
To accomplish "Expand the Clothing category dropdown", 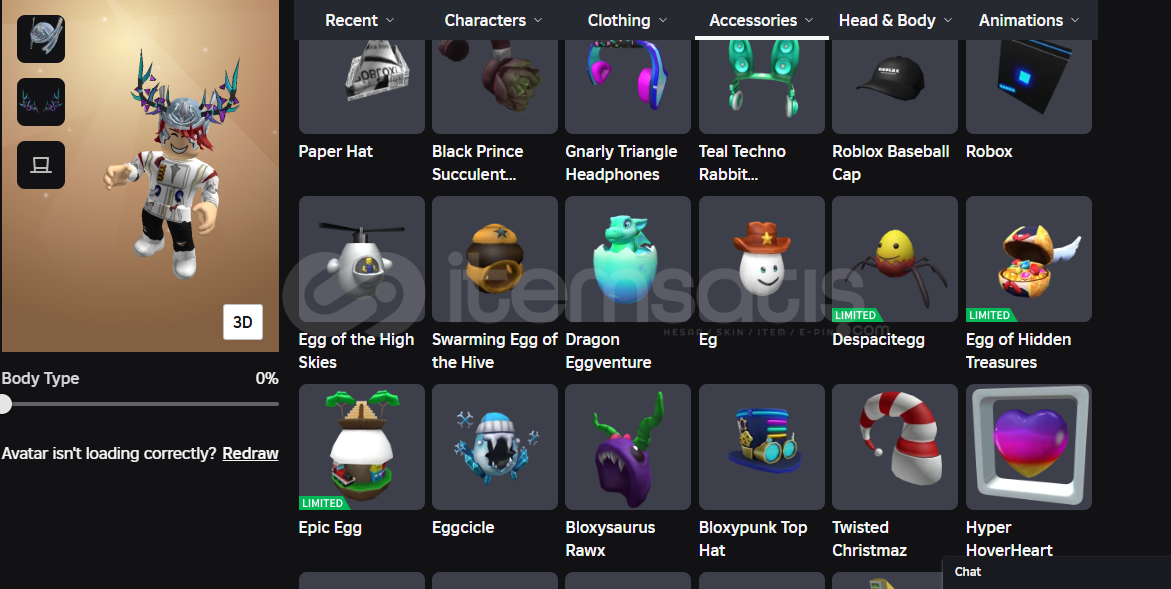I will click(627, 20).
